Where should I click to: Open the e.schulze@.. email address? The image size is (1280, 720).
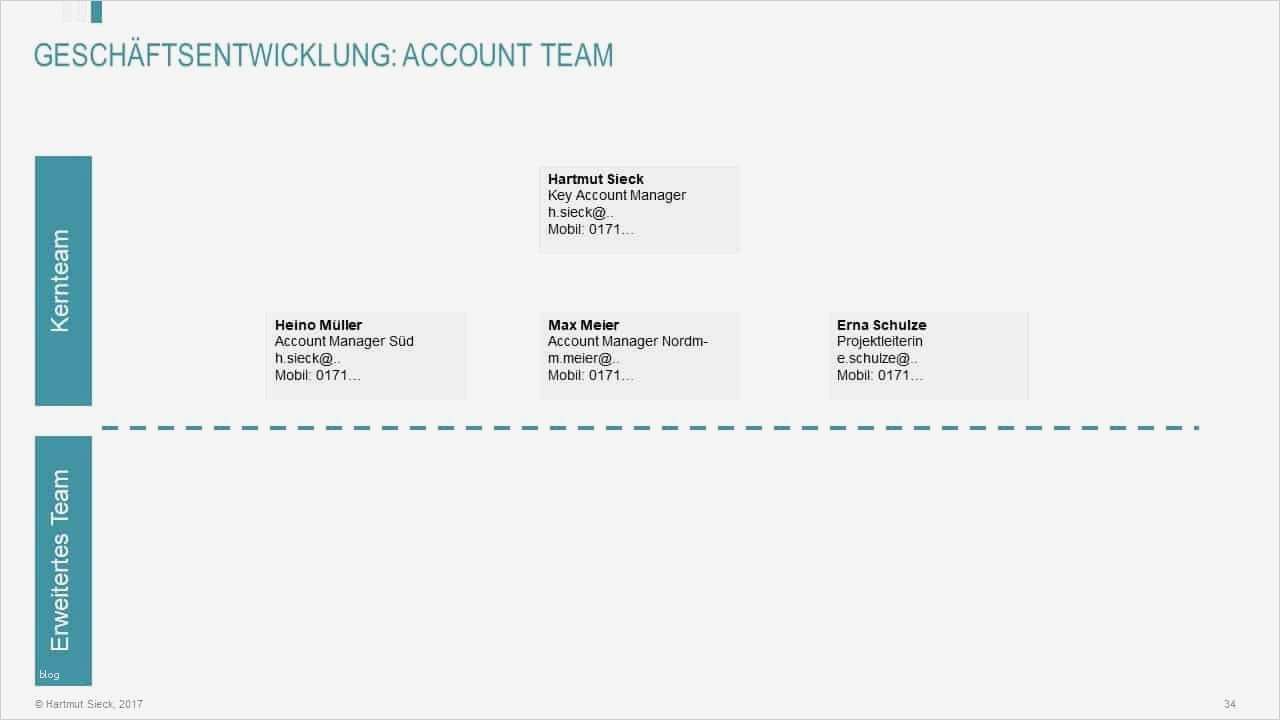877,358
